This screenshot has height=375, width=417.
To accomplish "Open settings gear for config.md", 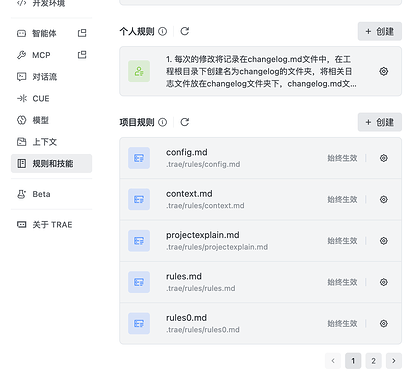I will (384, 158).
